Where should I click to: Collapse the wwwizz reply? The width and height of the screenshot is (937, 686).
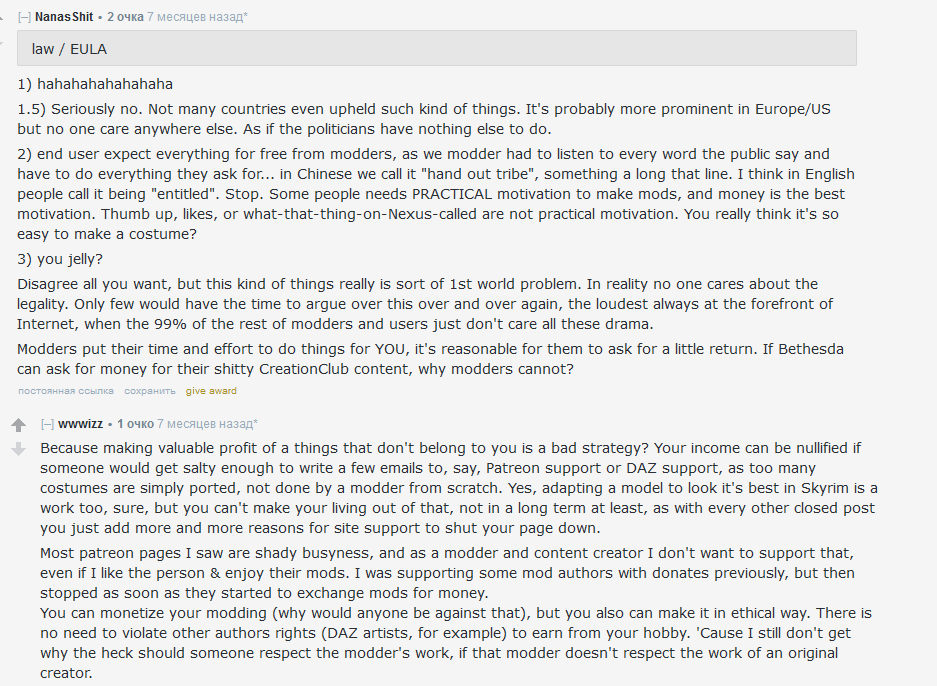click(47, 424)
